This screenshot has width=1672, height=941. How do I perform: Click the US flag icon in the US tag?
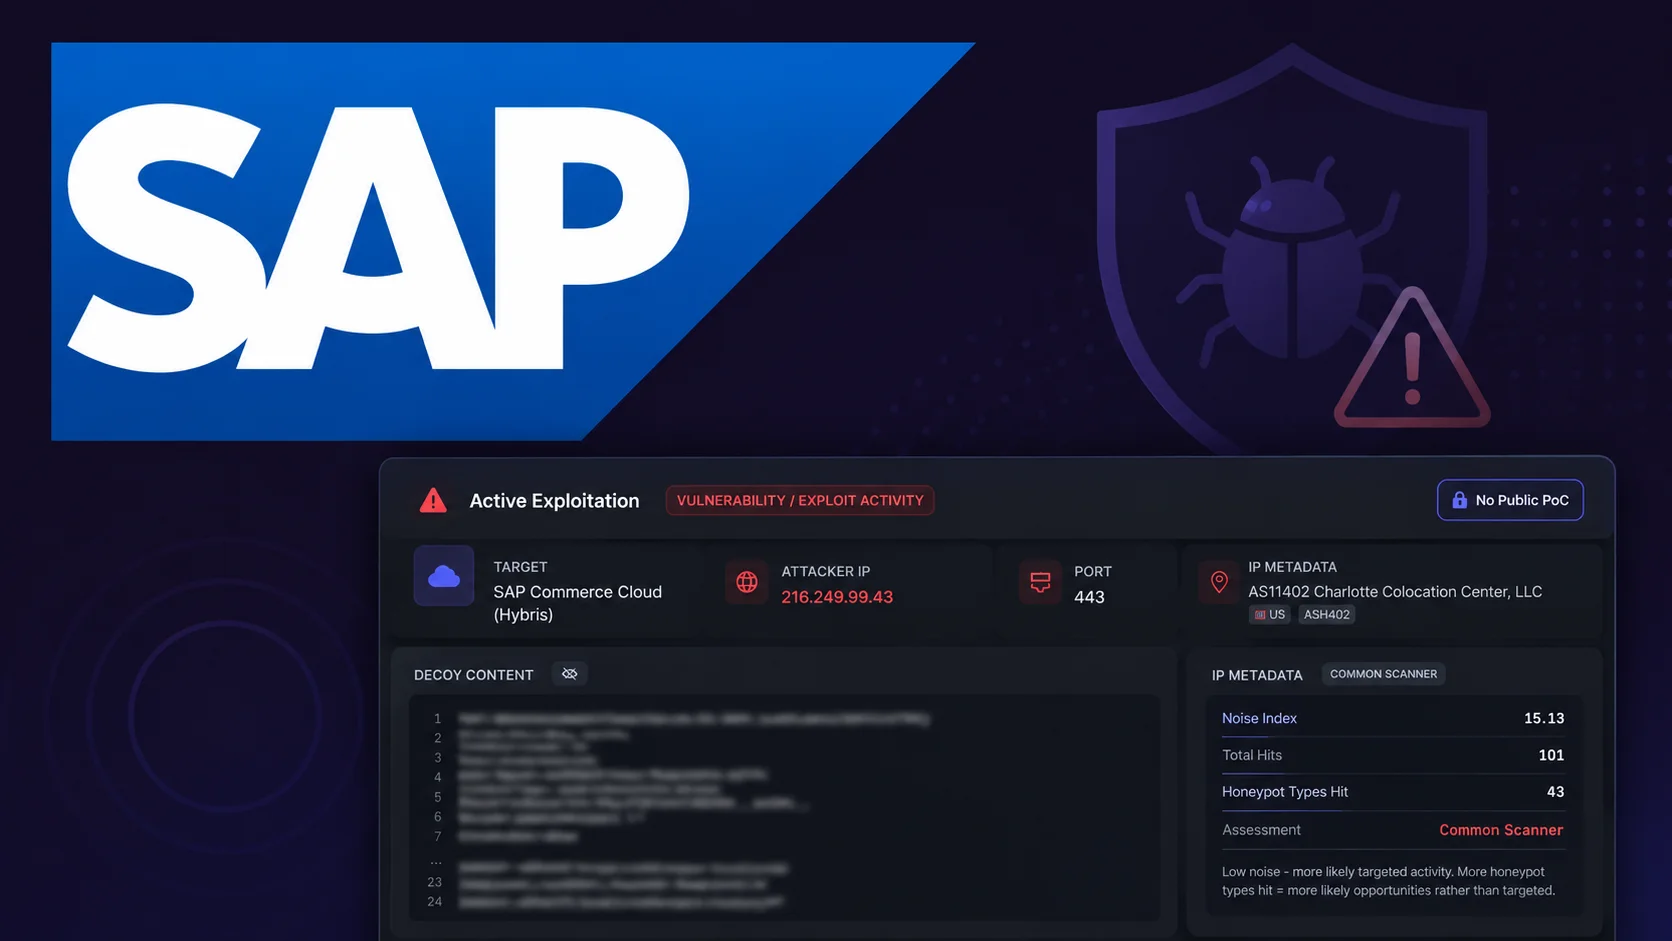[x=1260, y=615]
